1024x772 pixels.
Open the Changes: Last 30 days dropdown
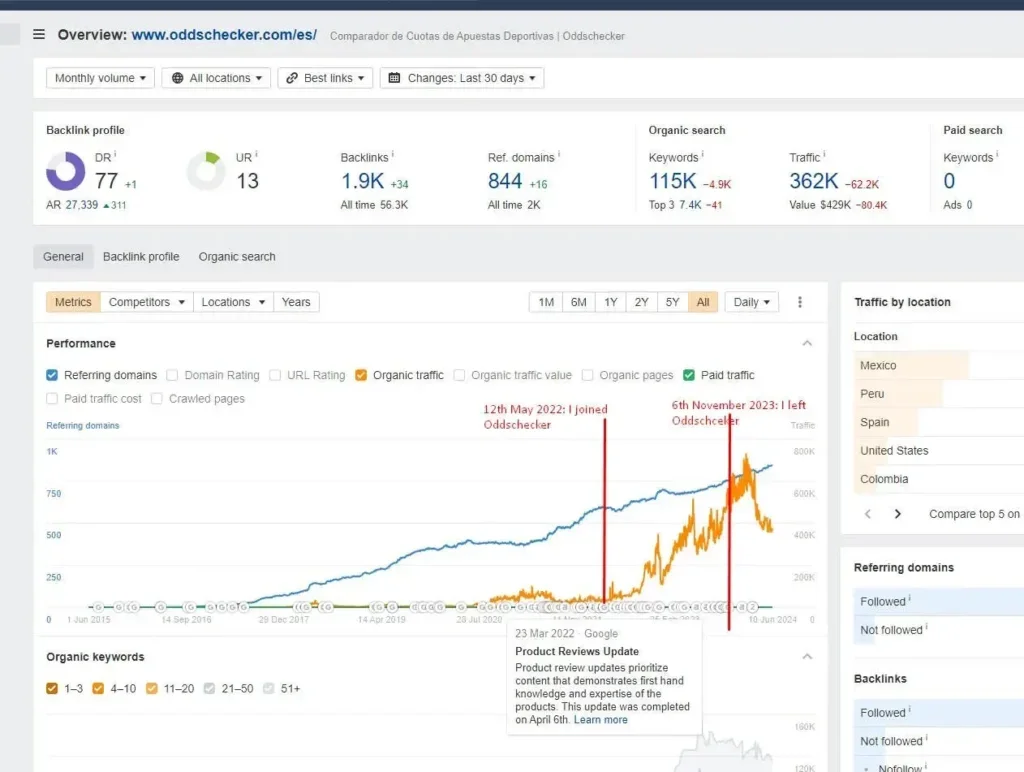[462, 78]
